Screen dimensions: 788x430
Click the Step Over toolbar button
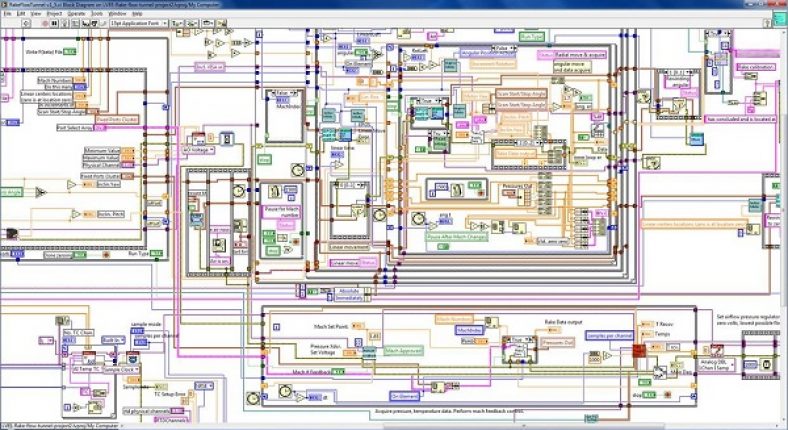tap(94, 23)
